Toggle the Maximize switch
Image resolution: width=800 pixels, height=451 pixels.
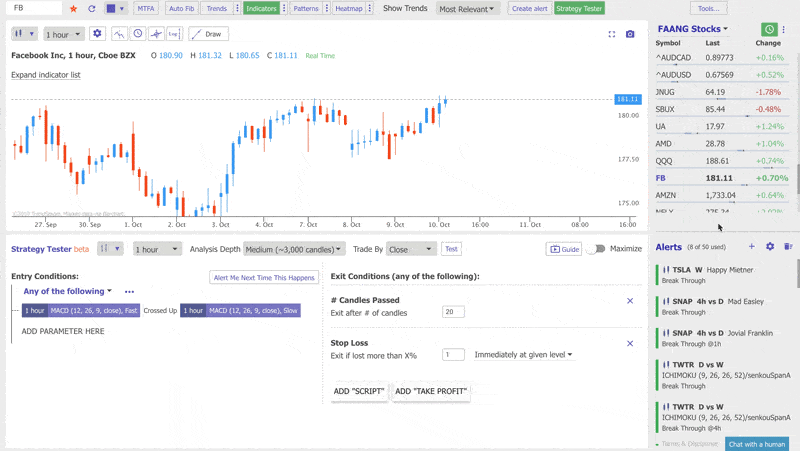tap(596, 249)
